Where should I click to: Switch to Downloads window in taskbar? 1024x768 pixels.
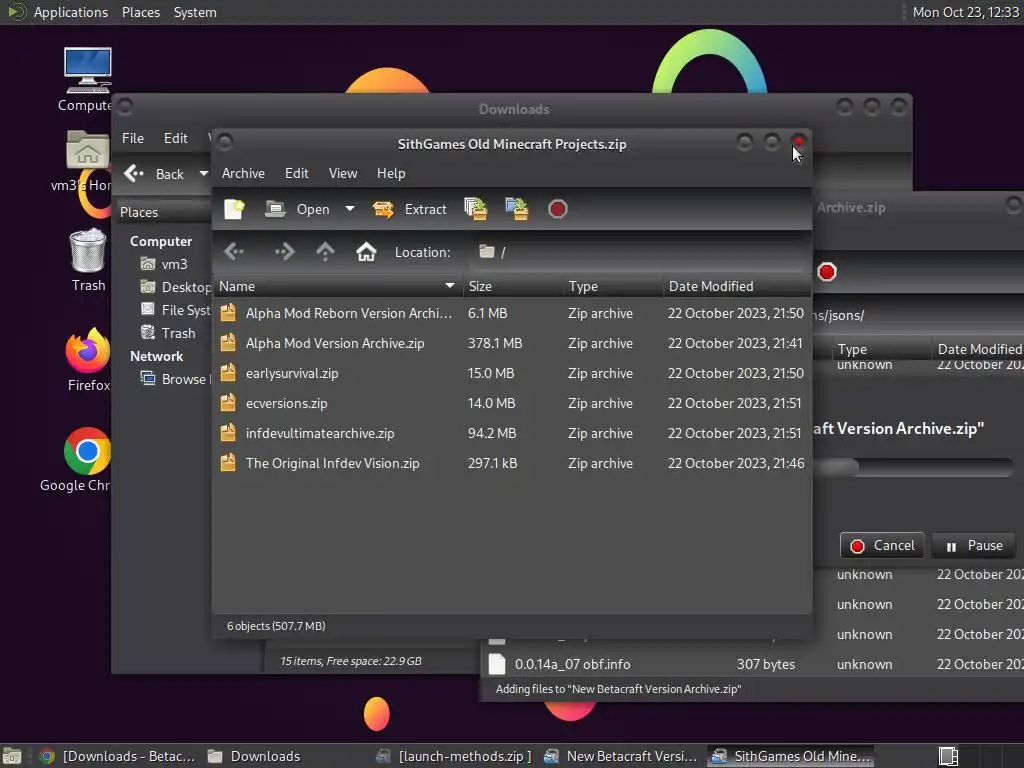255,756
